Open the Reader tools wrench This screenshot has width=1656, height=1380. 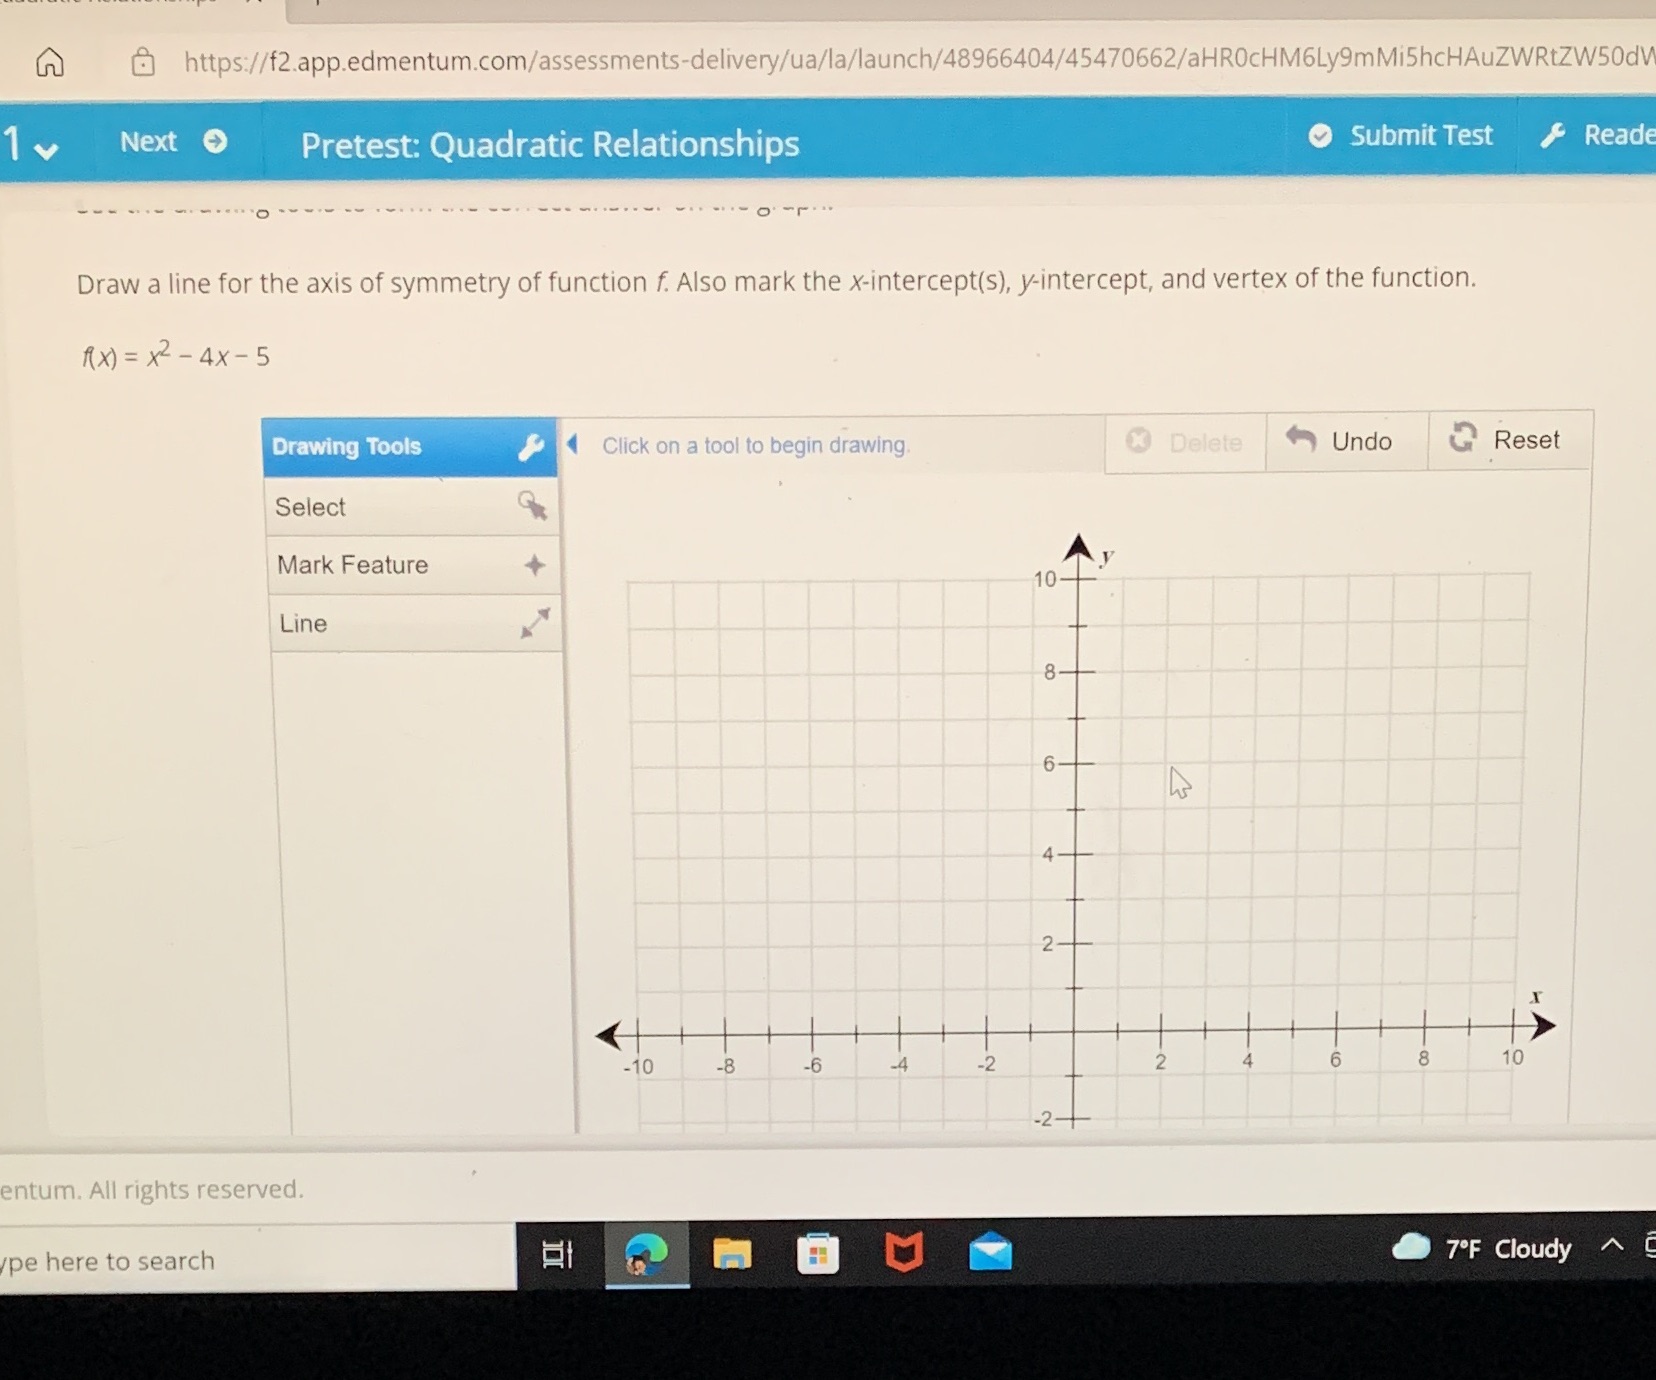tap(1597, 135)
